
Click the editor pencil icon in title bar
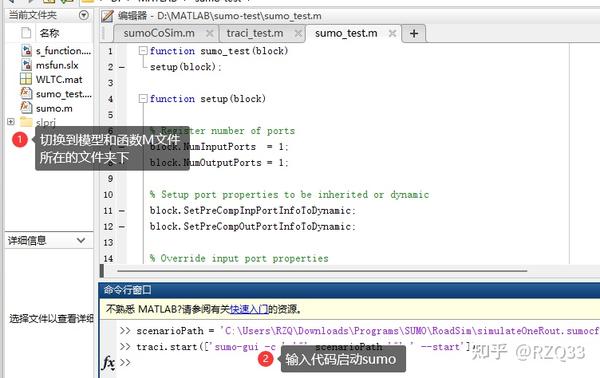click(107, 16)
